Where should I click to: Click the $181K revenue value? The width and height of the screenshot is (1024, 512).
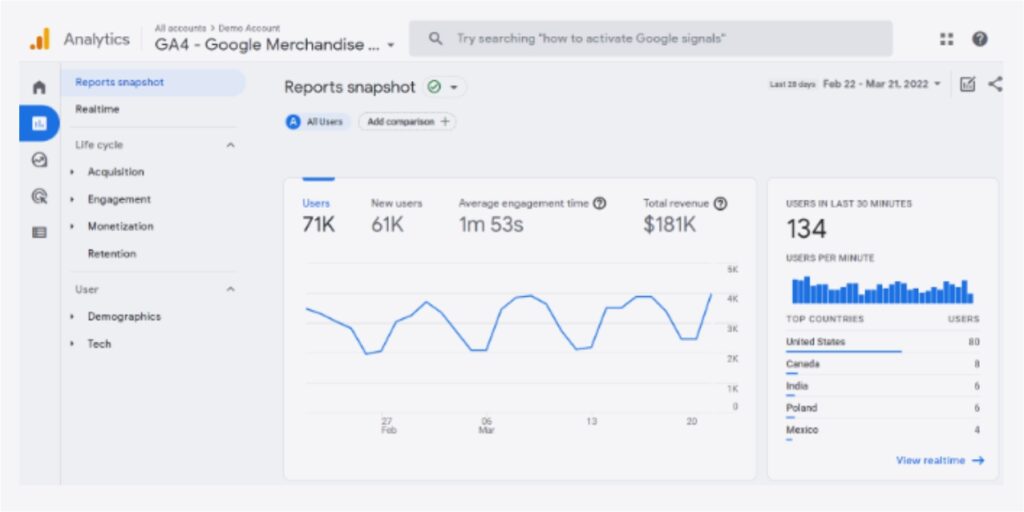point(669,225)
